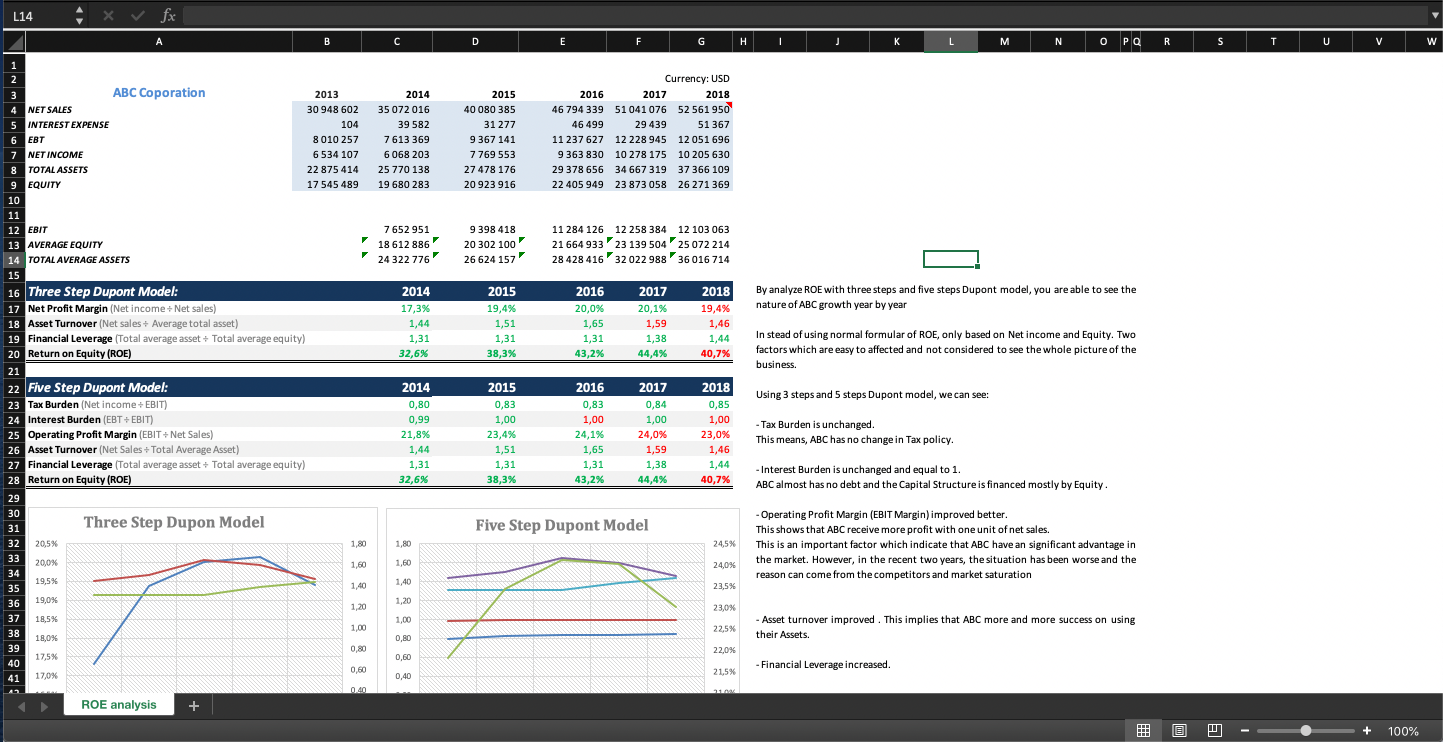
Task: Click the Financial Leverage increased comment text
Action: [823, 665]
